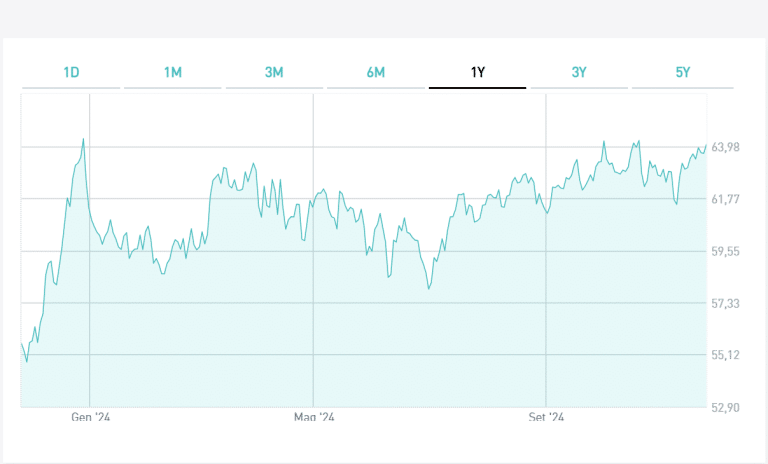The image size is (768, 464).
Task: Select the 55,12 value on the y-axis
Action: 725,355
